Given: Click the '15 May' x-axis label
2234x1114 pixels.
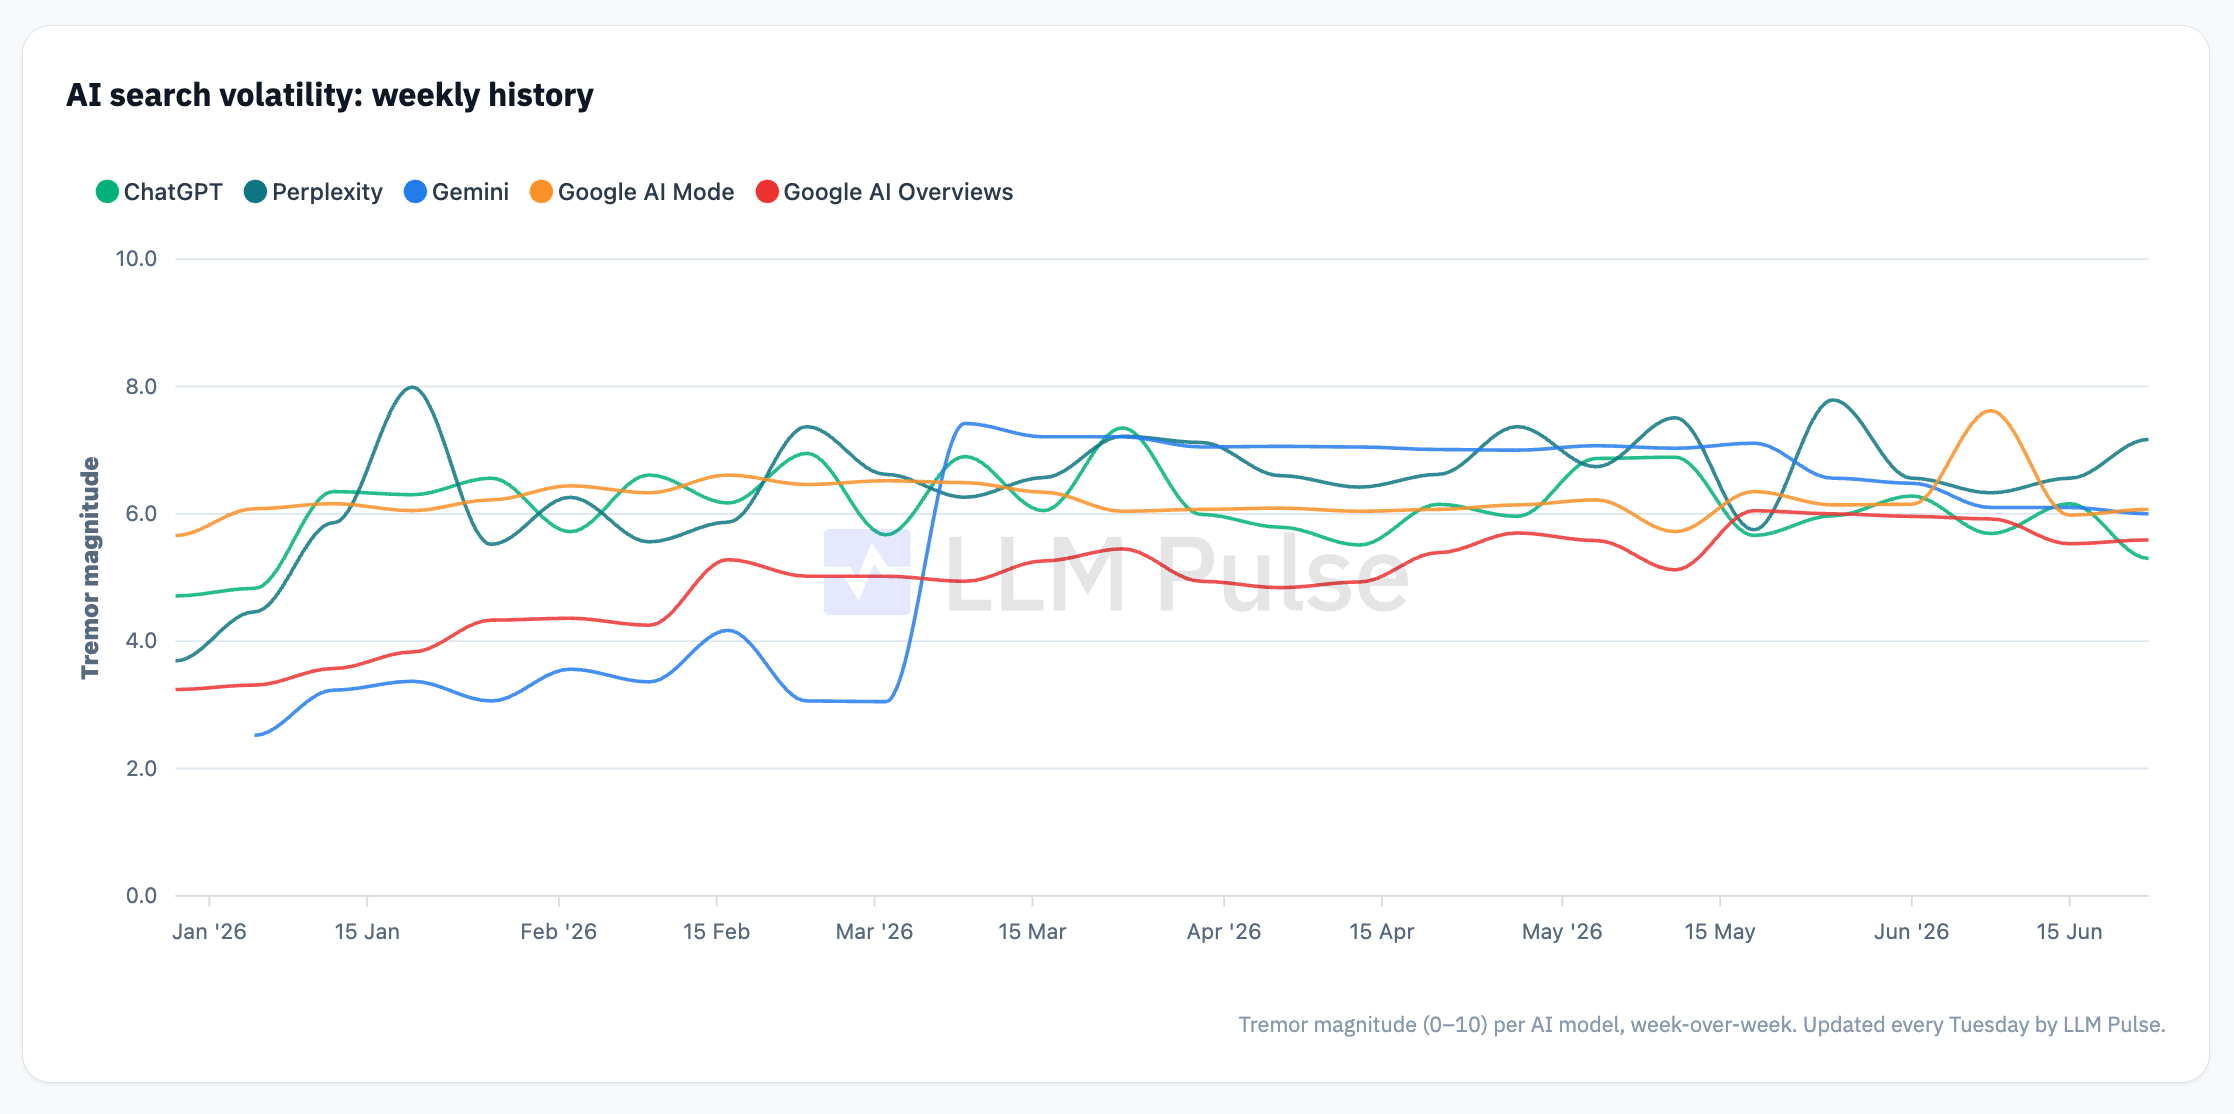Looking at the screenshot, I should pyautogui.click(x=1720, y=932).
